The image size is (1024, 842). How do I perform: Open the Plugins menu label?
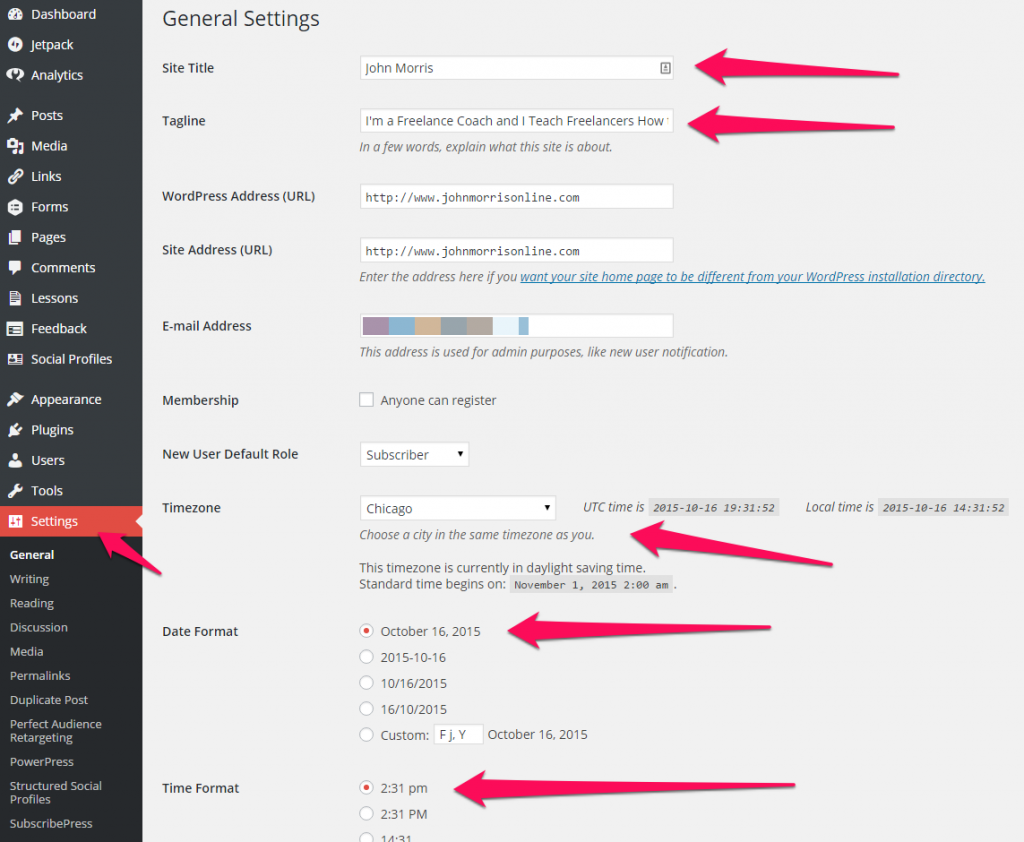point(52,430)
